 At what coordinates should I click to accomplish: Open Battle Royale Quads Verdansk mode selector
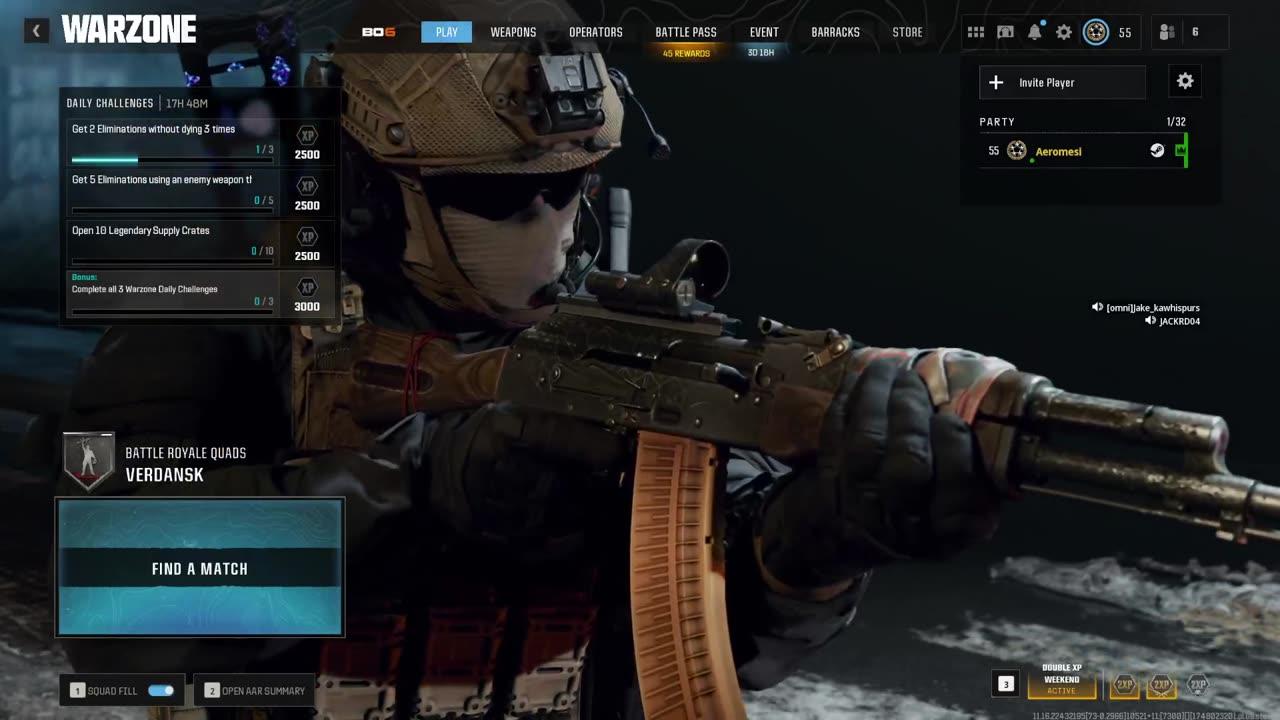tap(156, 463)
